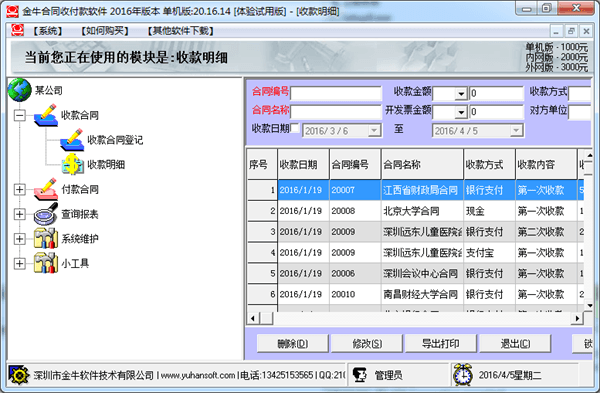This screenshot has width=600, height=393.
Task: Click the 开发票金额 value input field
Action: 496,112
